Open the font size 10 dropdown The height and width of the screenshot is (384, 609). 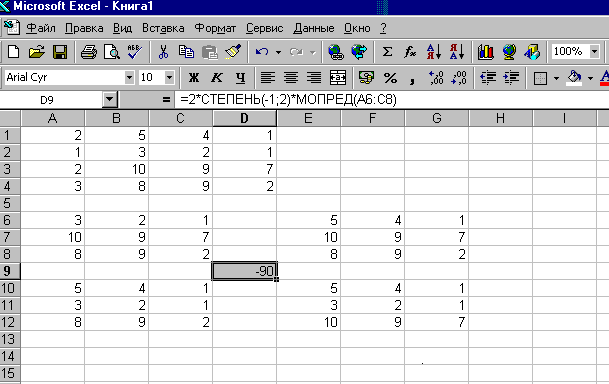[169, 78]
